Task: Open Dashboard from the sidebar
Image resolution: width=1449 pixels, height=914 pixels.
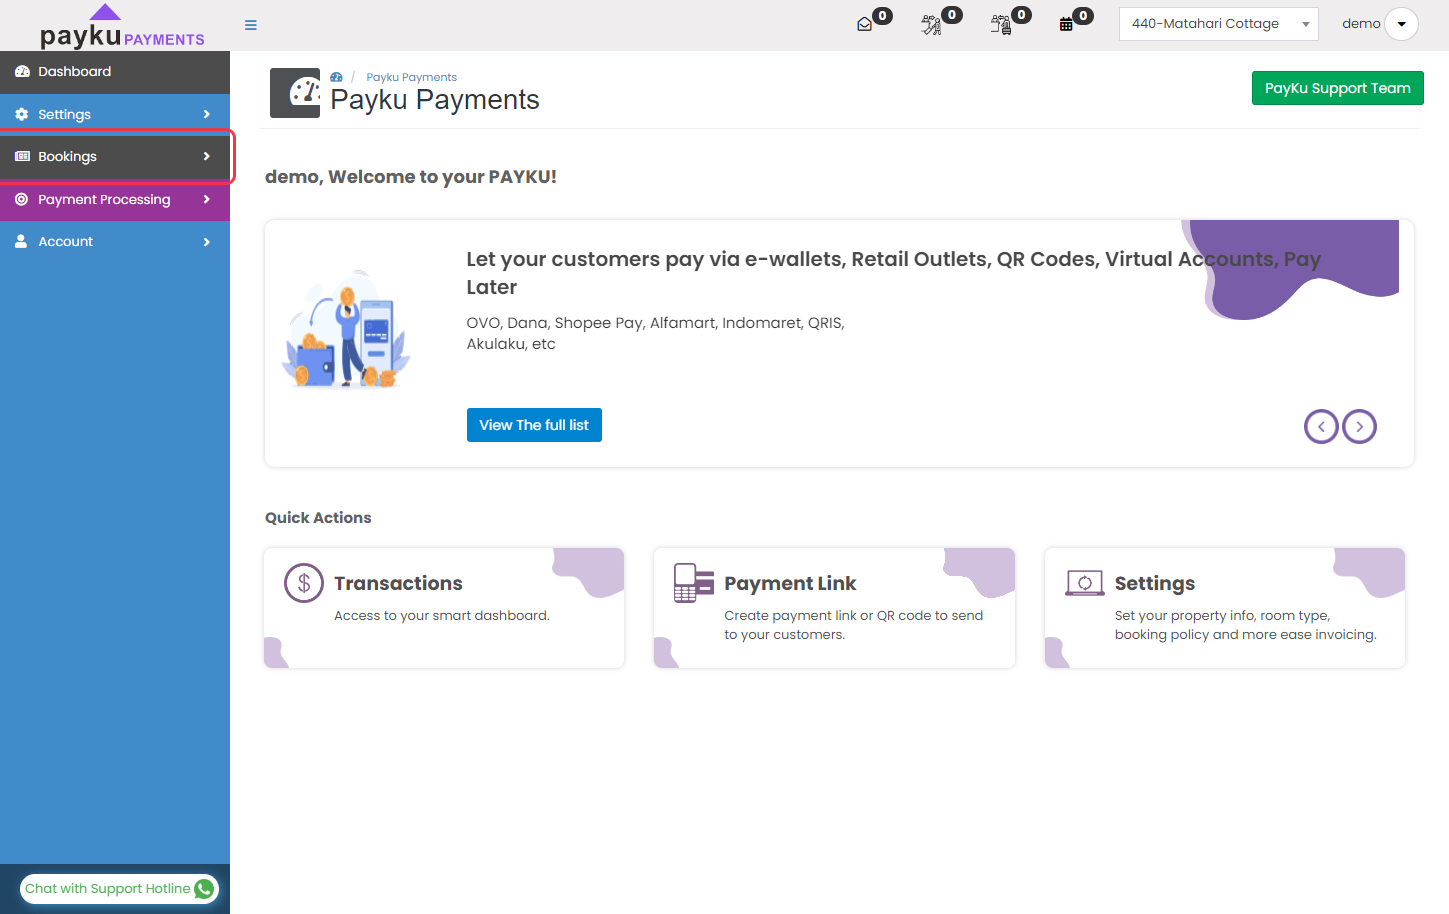Action: [115, 72]
